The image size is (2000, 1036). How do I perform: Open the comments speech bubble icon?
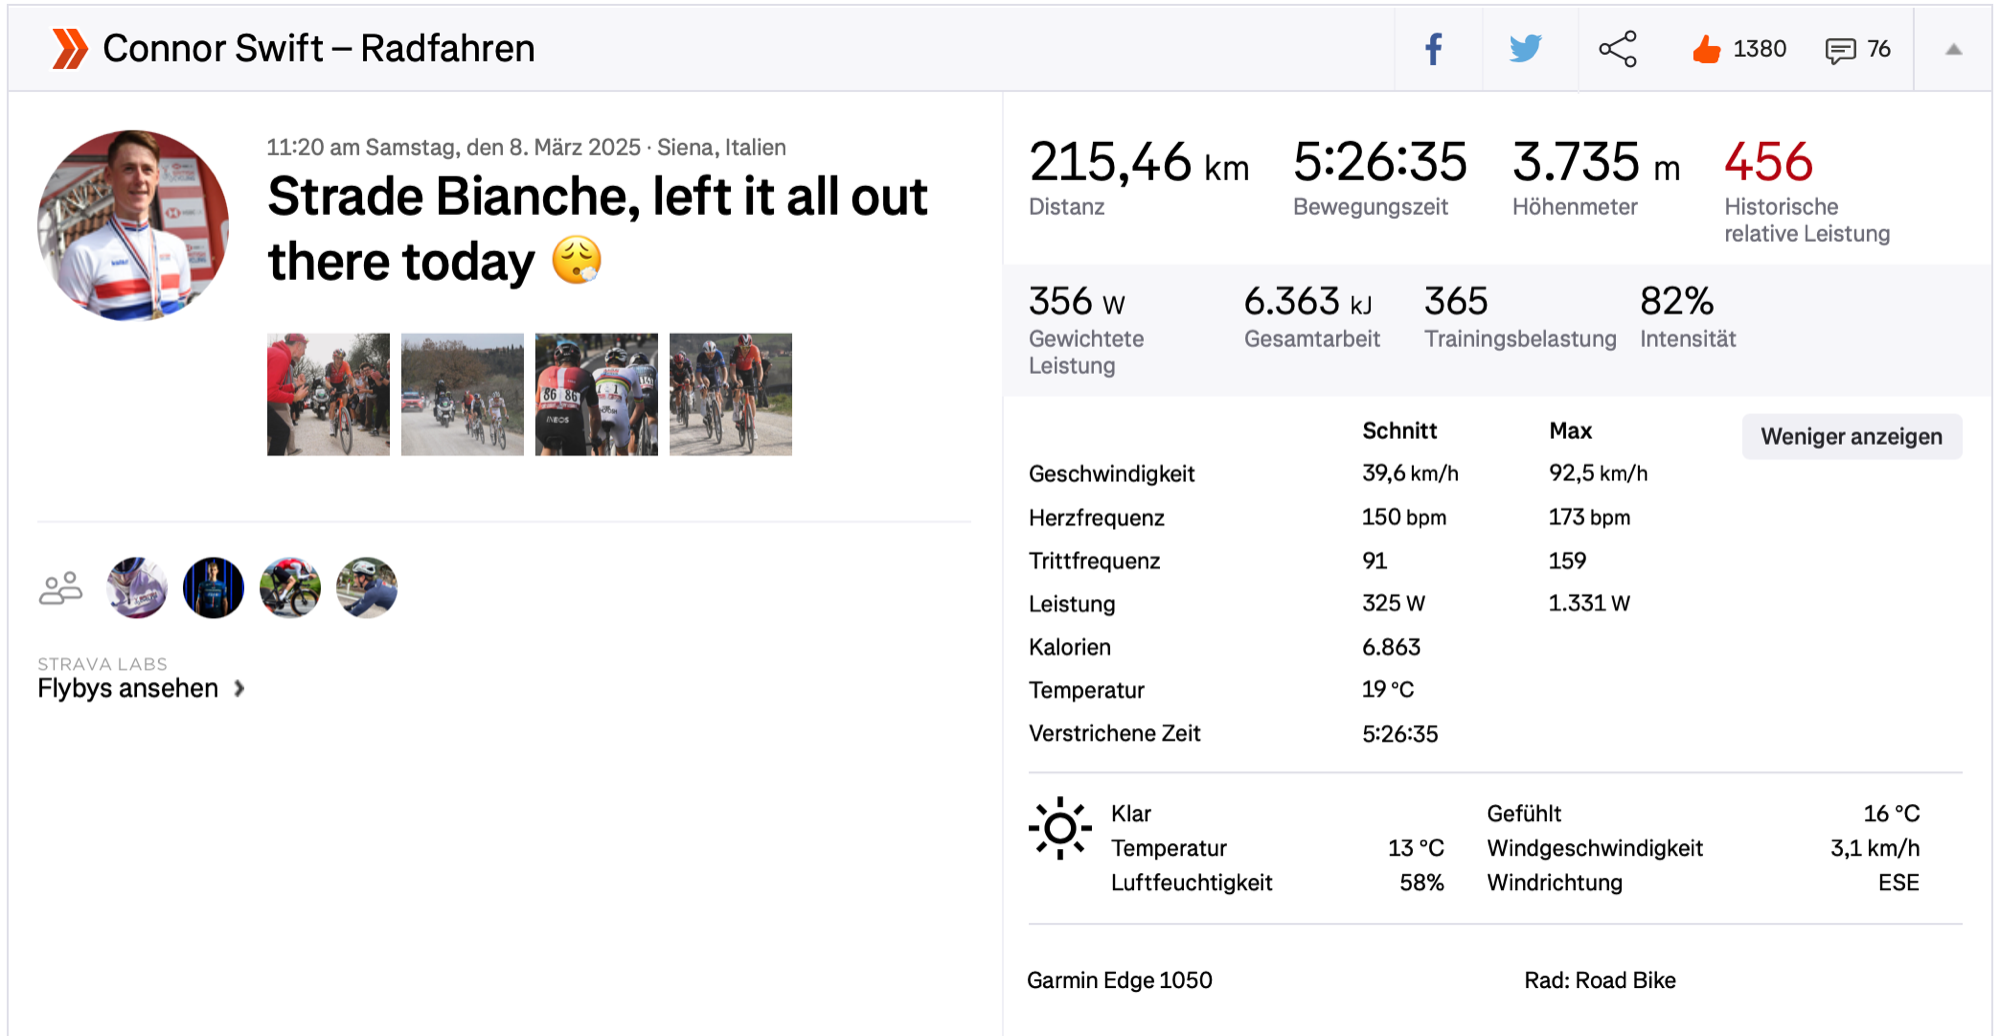pos(1840,50)
